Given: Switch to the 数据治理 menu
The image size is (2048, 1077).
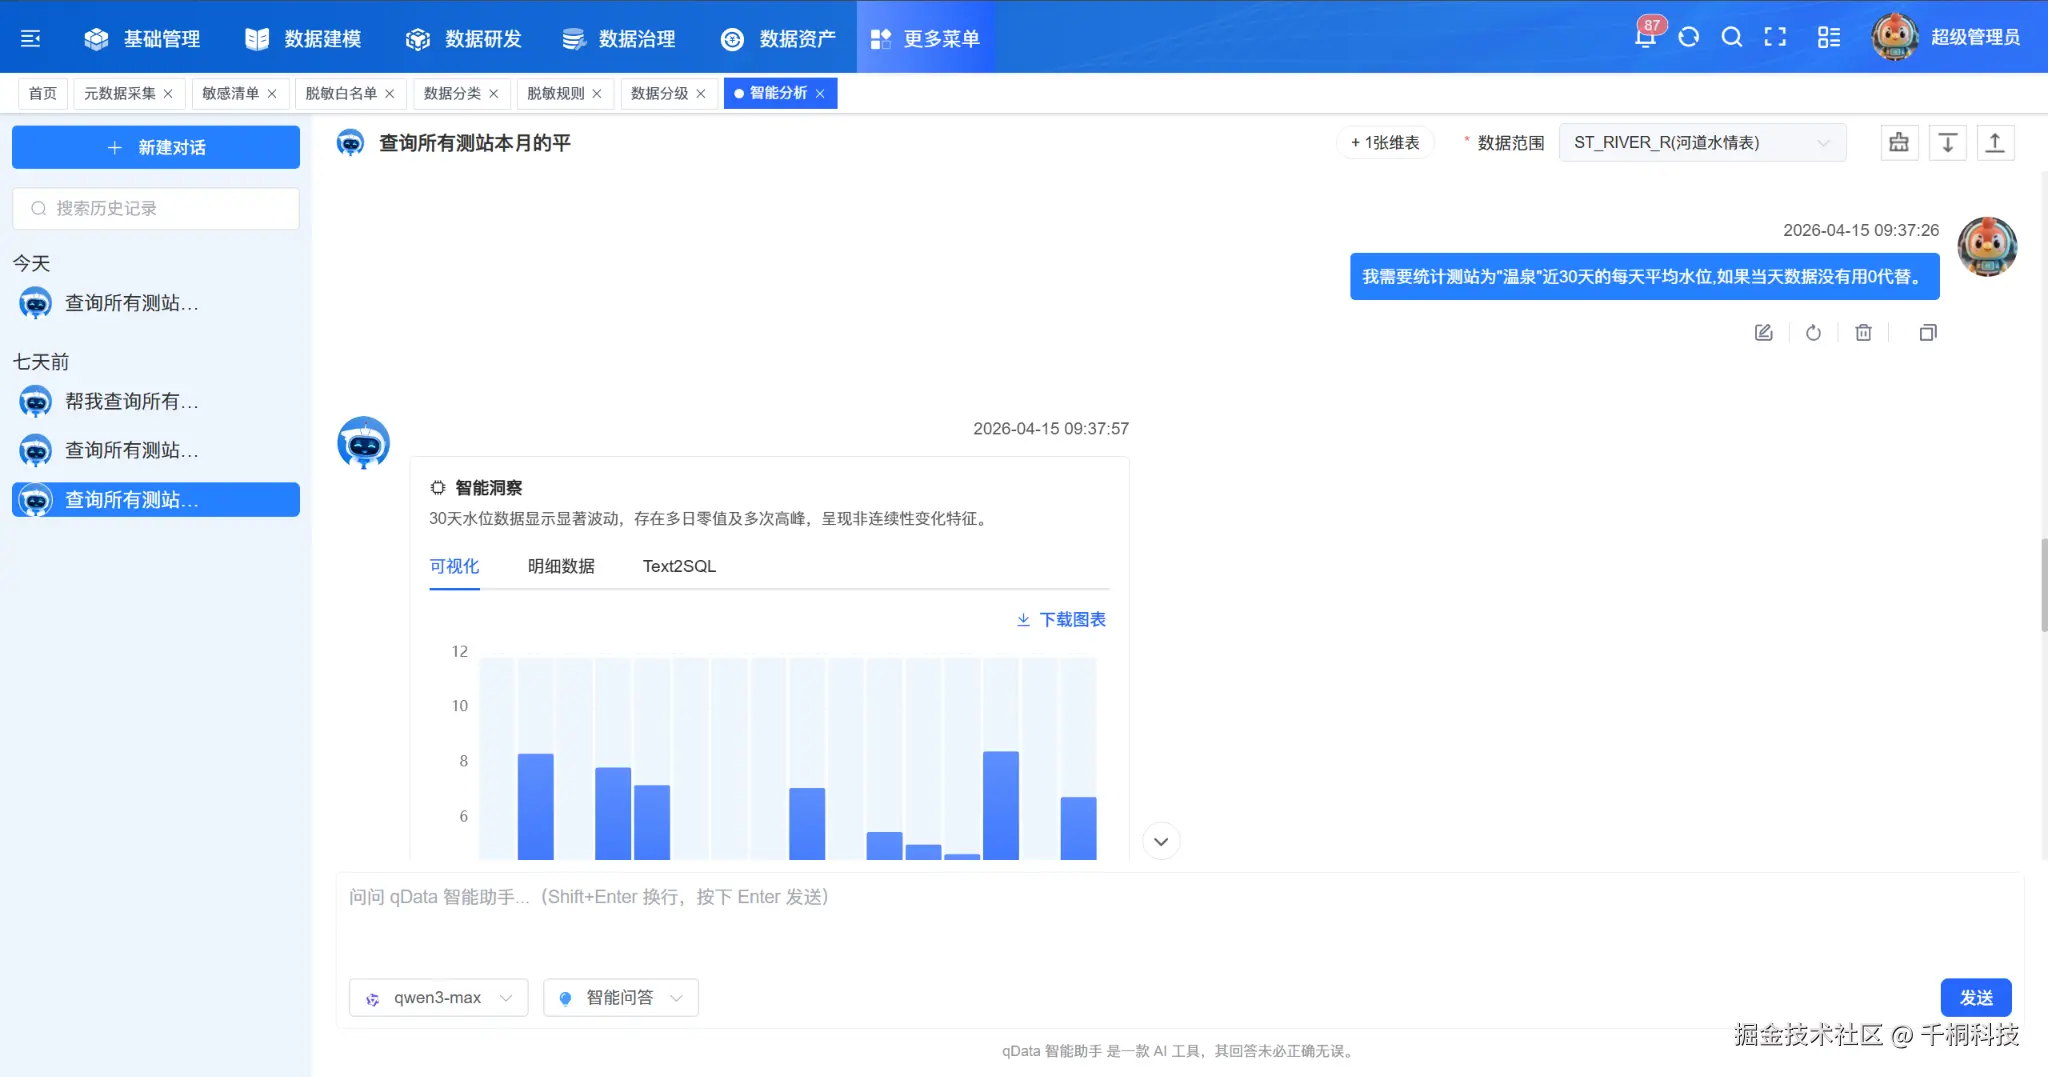Looking at the screenshot, I should (x=619, y=39).
